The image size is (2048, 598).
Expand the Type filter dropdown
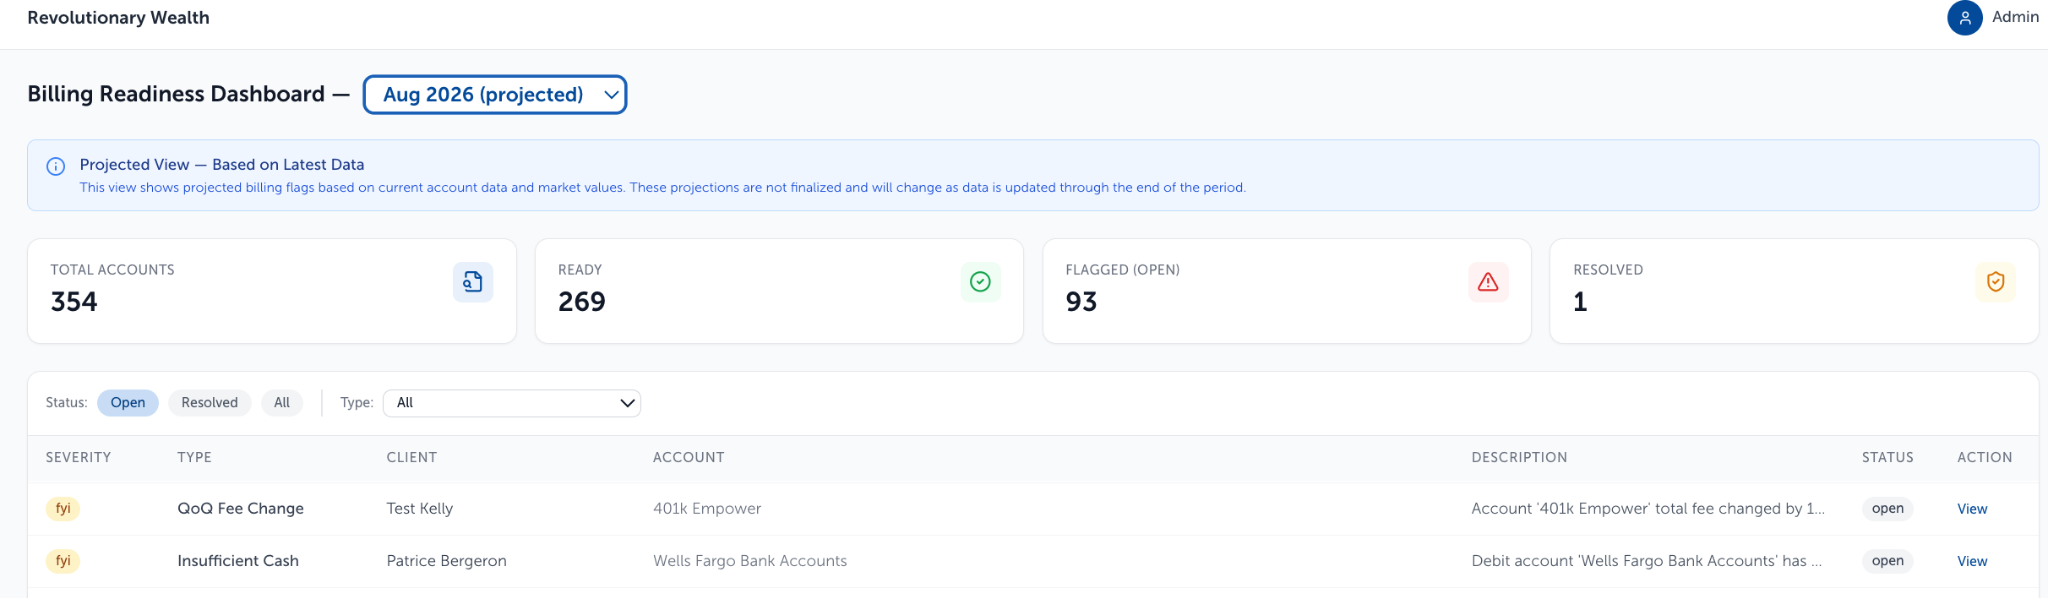coord(512,403)
